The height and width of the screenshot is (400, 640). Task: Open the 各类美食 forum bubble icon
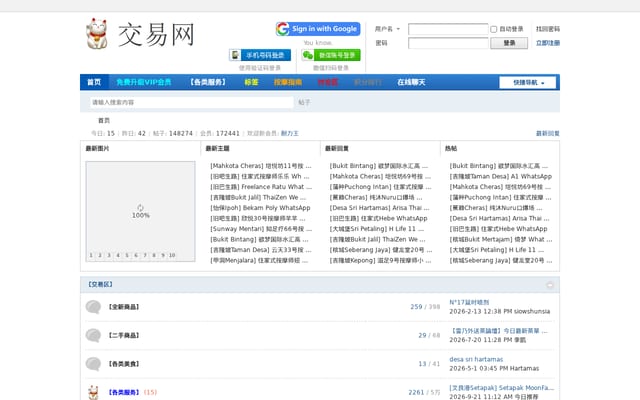pyautogui.click(x=93, y=364)
